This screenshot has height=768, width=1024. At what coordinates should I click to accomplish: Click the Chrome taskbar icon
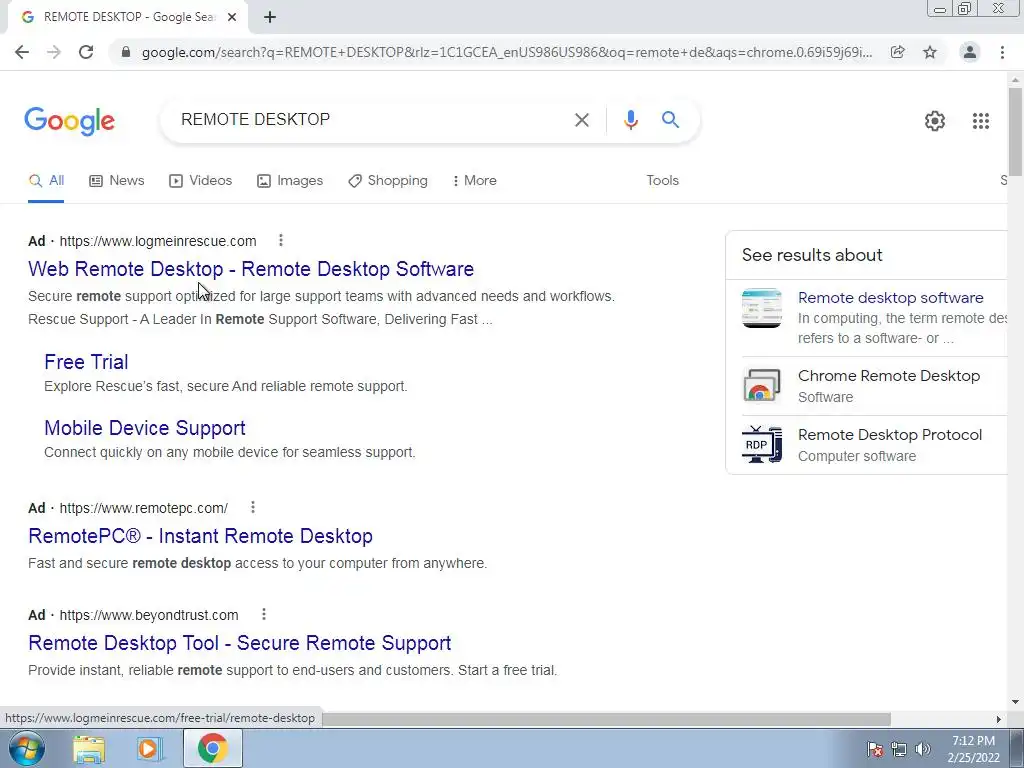pos(212,748)
